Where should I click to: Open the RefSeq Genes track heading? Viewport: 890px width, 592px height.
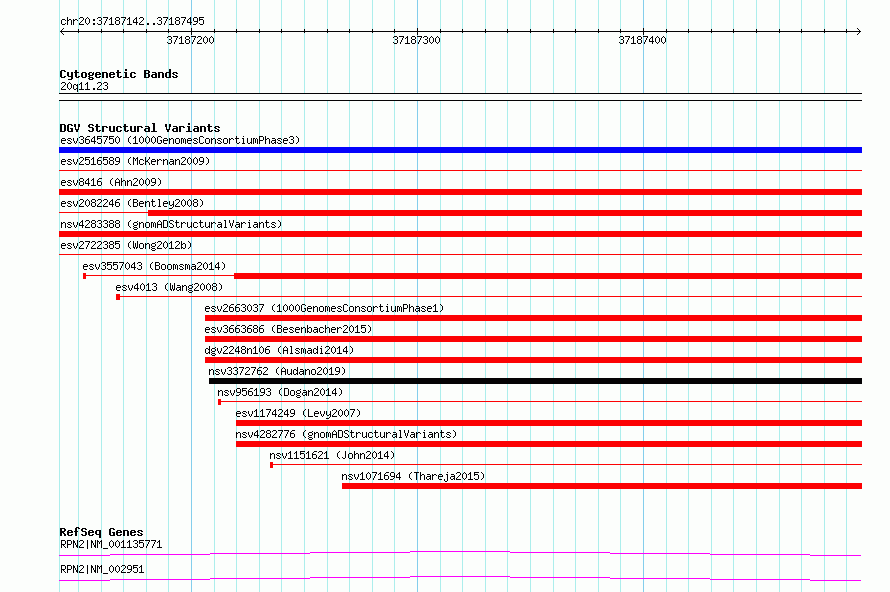(x=102, y=532)
